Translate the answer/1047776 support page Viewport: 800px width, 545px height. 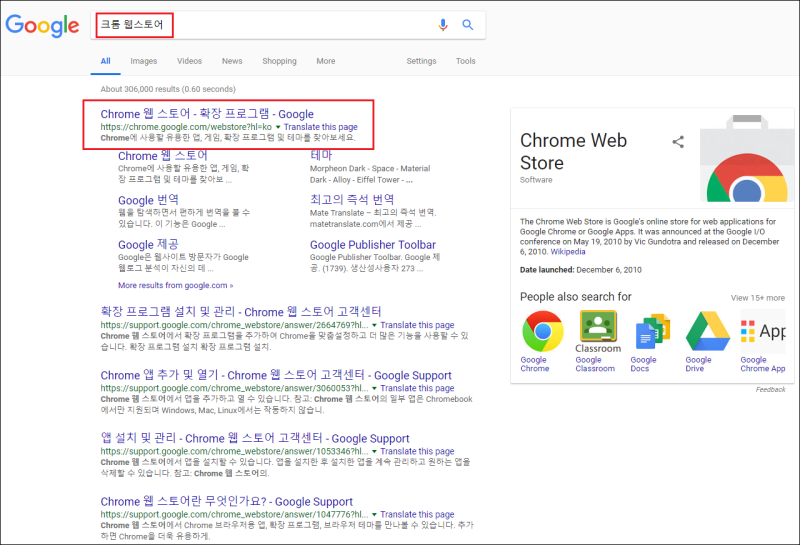pos(417,515)
